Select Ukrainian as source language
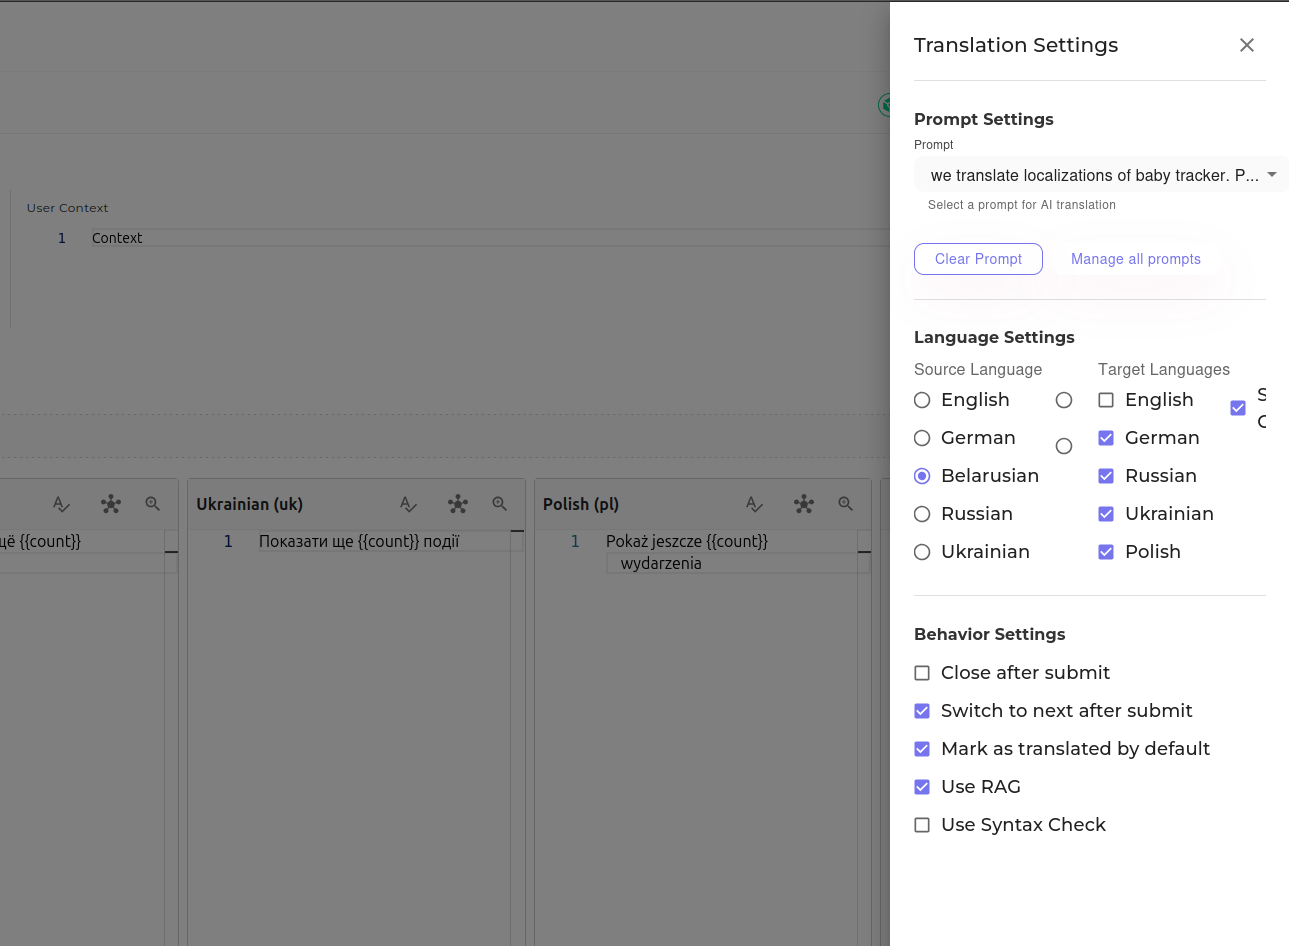This screenshot has height=946, width=1289. coord(922,552)
